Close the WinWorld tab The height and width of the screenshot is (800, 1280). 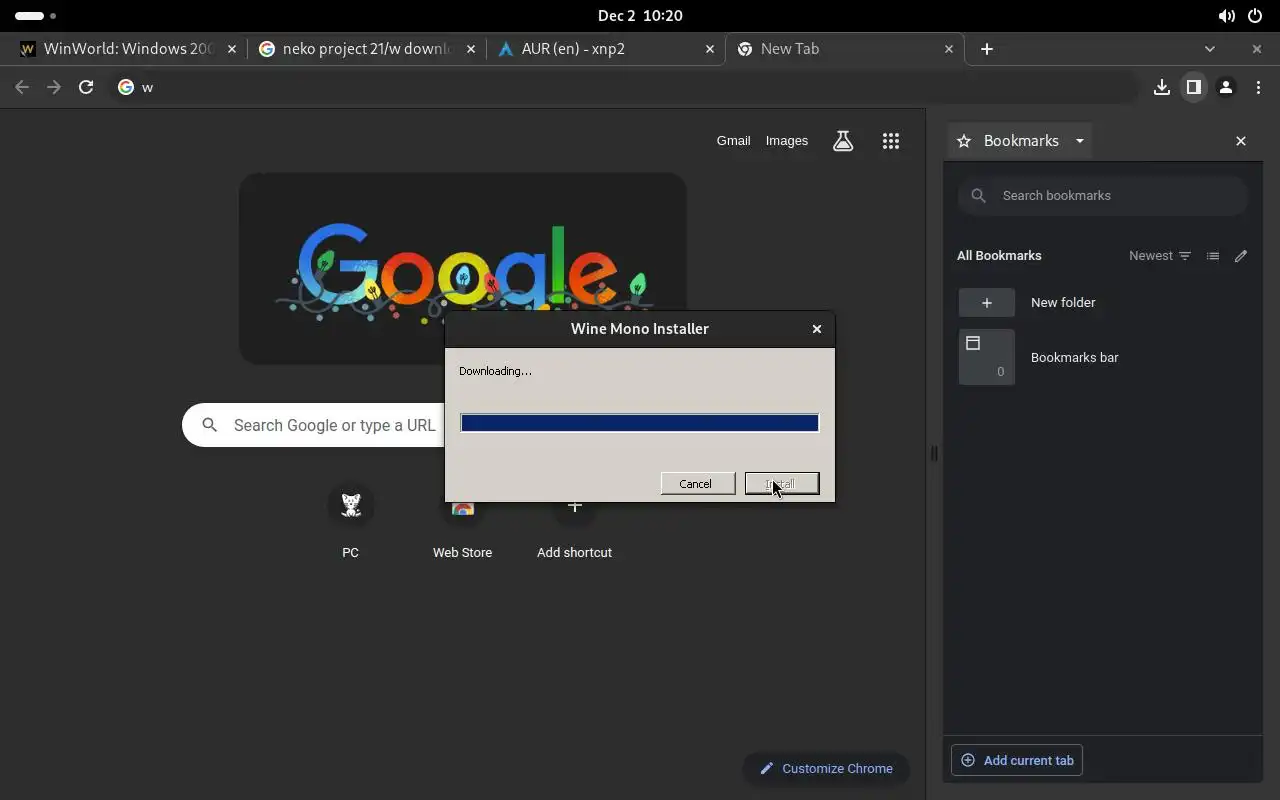[232, 49]
